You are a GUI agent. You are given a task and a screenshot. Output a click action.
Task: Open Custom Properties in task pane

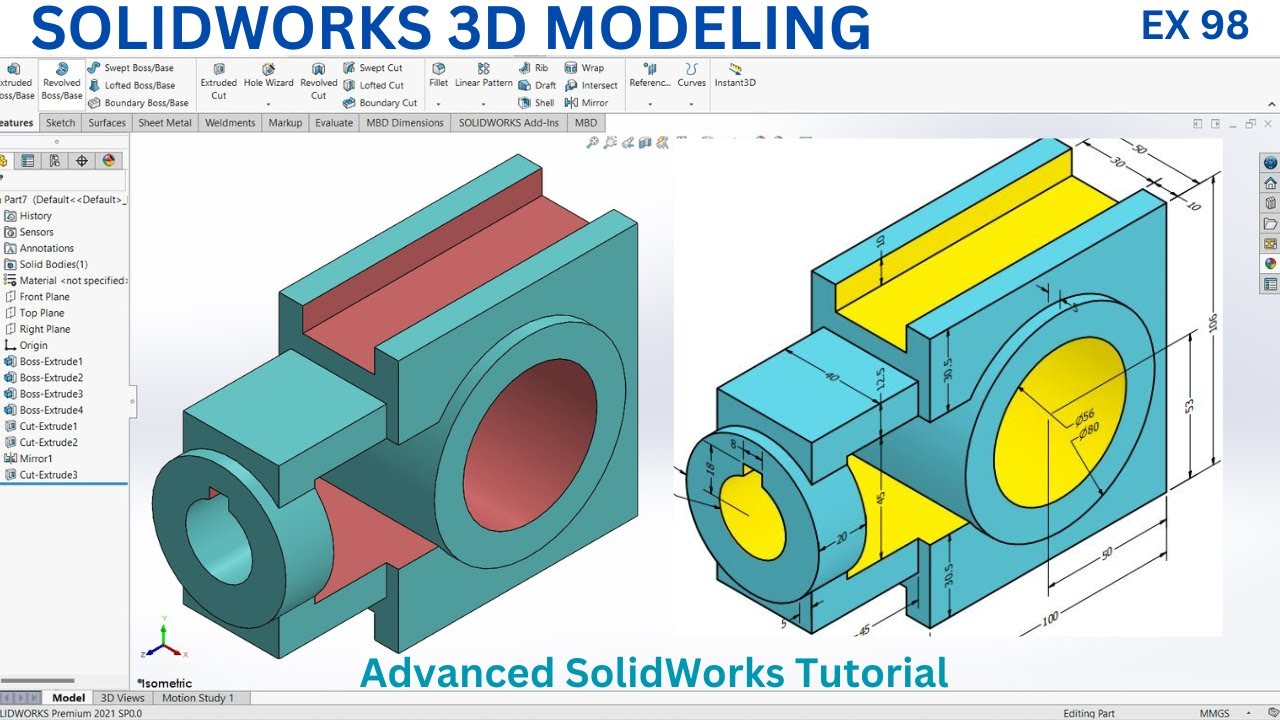point(1270,284)
